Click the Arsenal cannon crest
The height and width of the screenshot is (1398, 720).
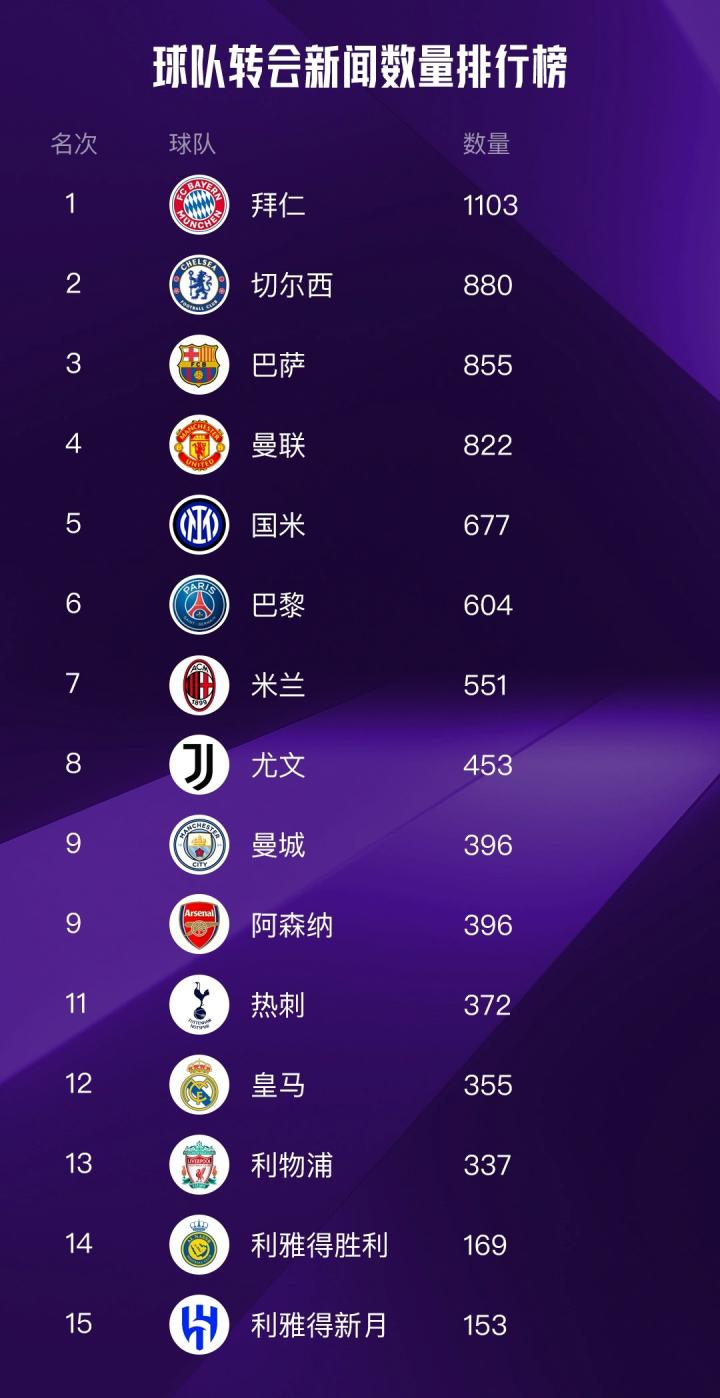coord(199,925)
